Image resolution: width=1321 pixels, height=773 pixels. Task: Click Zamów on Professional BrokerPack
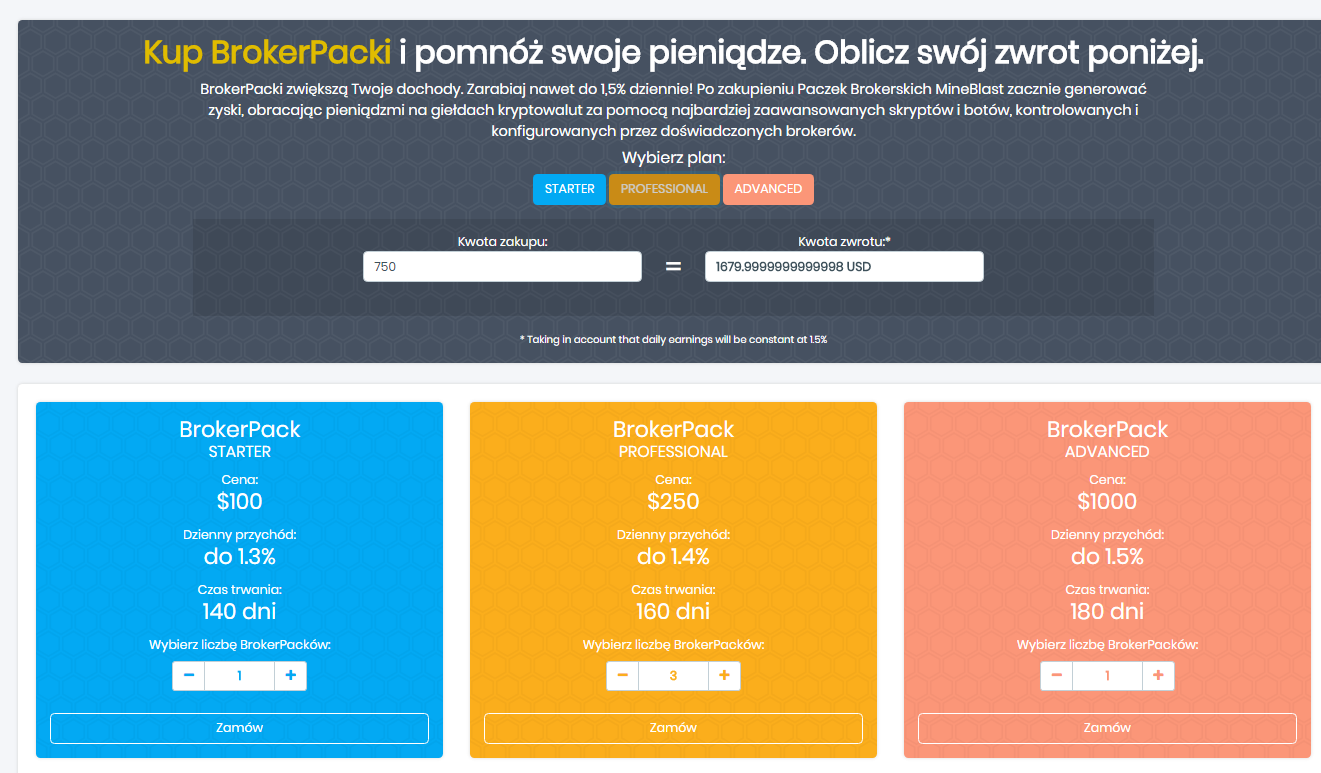(x=673, y=728)
